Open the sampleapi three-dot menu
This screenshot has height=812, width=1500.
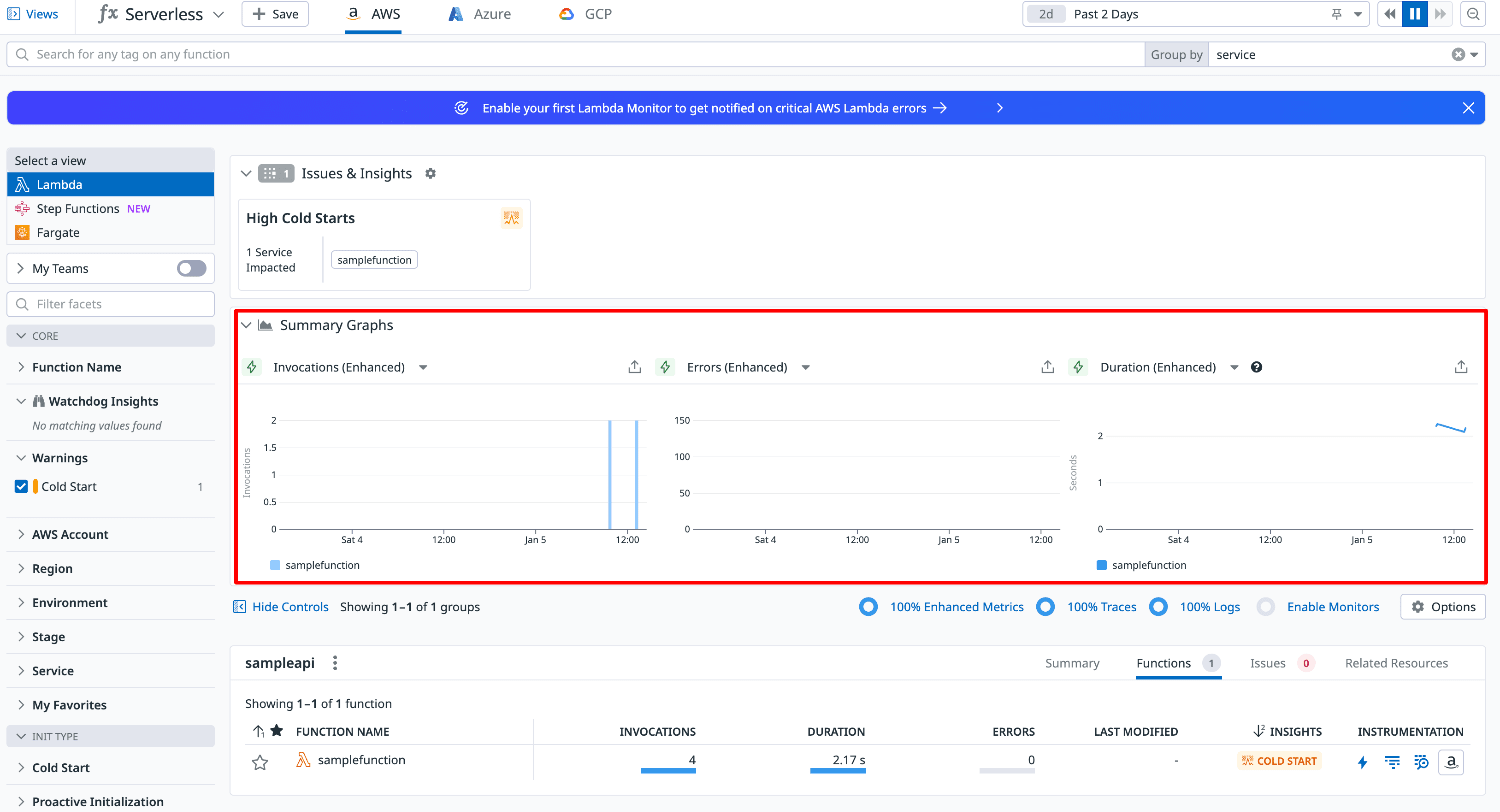(335, 663)
